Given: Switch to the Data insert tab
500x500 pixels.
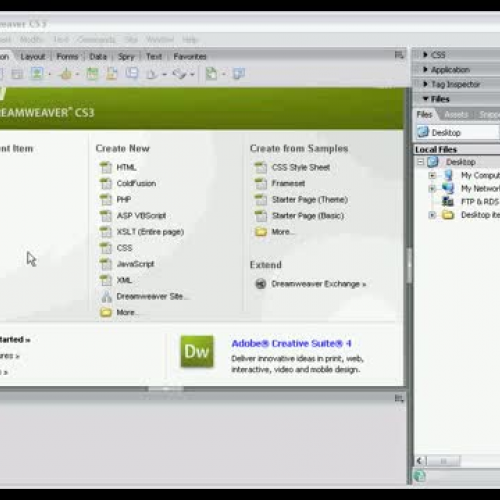Looking at the screenshot, I should (98, 57).
